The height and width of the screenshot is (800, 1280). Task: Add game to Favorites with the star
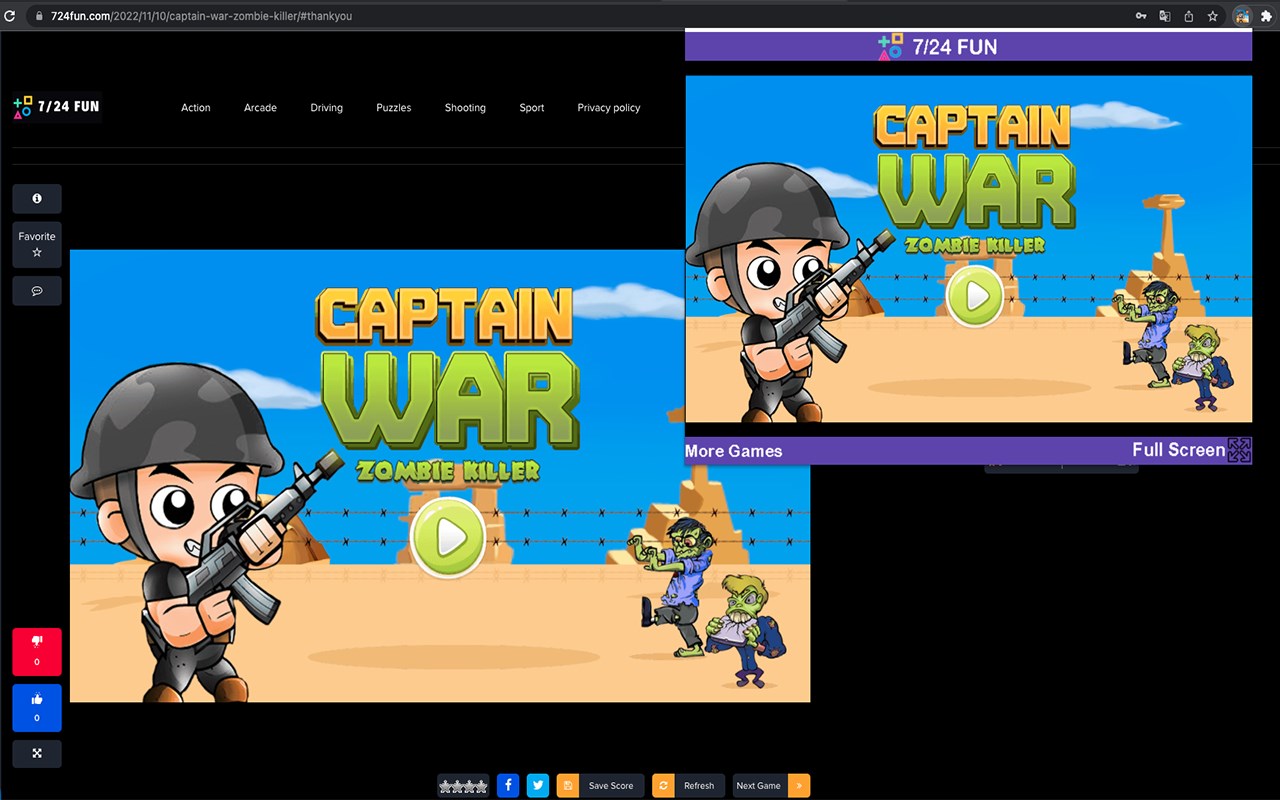coord(37,245)
